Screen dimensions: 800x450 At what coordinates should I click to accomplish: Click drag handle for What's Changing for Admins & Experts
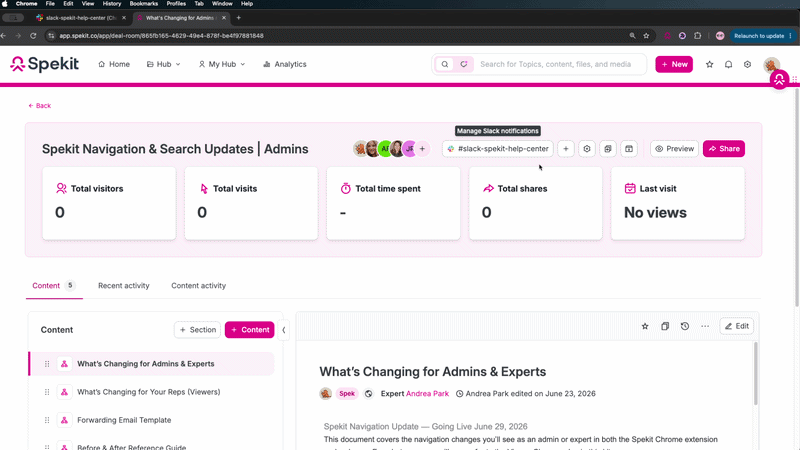pyautogui.click(x=47, y=364)
